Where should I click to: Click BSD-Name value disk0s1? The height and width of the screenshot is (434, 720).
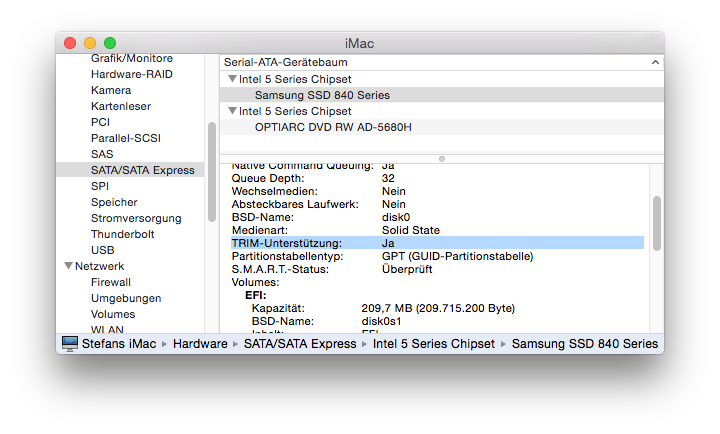(381, 321)
